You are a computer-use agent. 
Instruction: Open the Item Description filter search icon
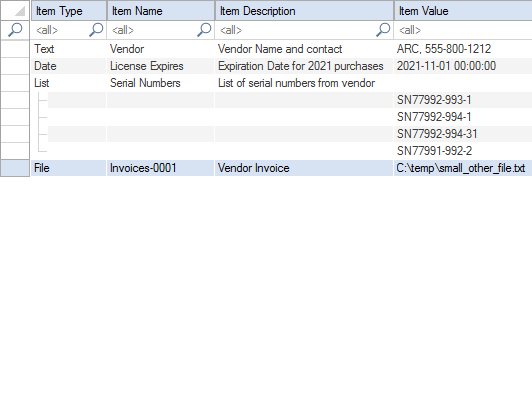[383, 30]
